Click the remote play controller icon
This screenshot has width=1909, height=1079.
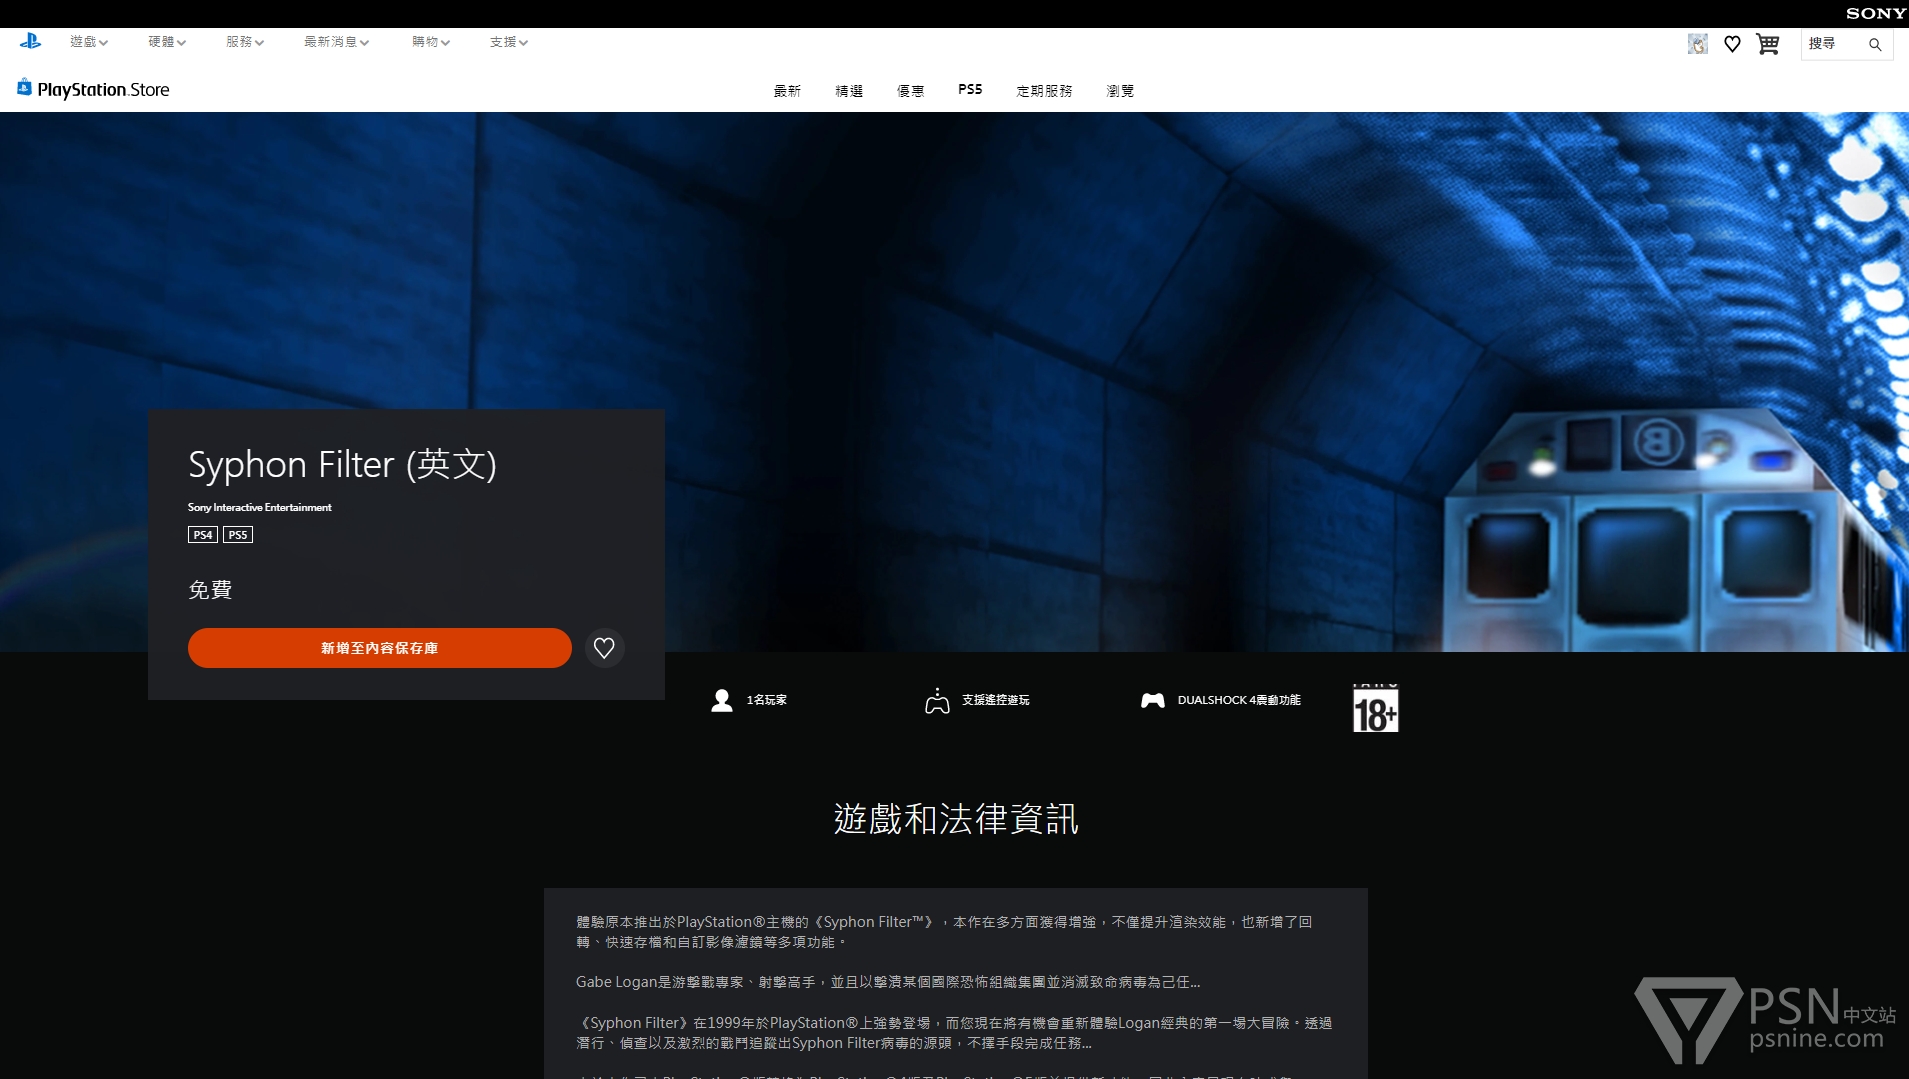(x=937, y=700)
